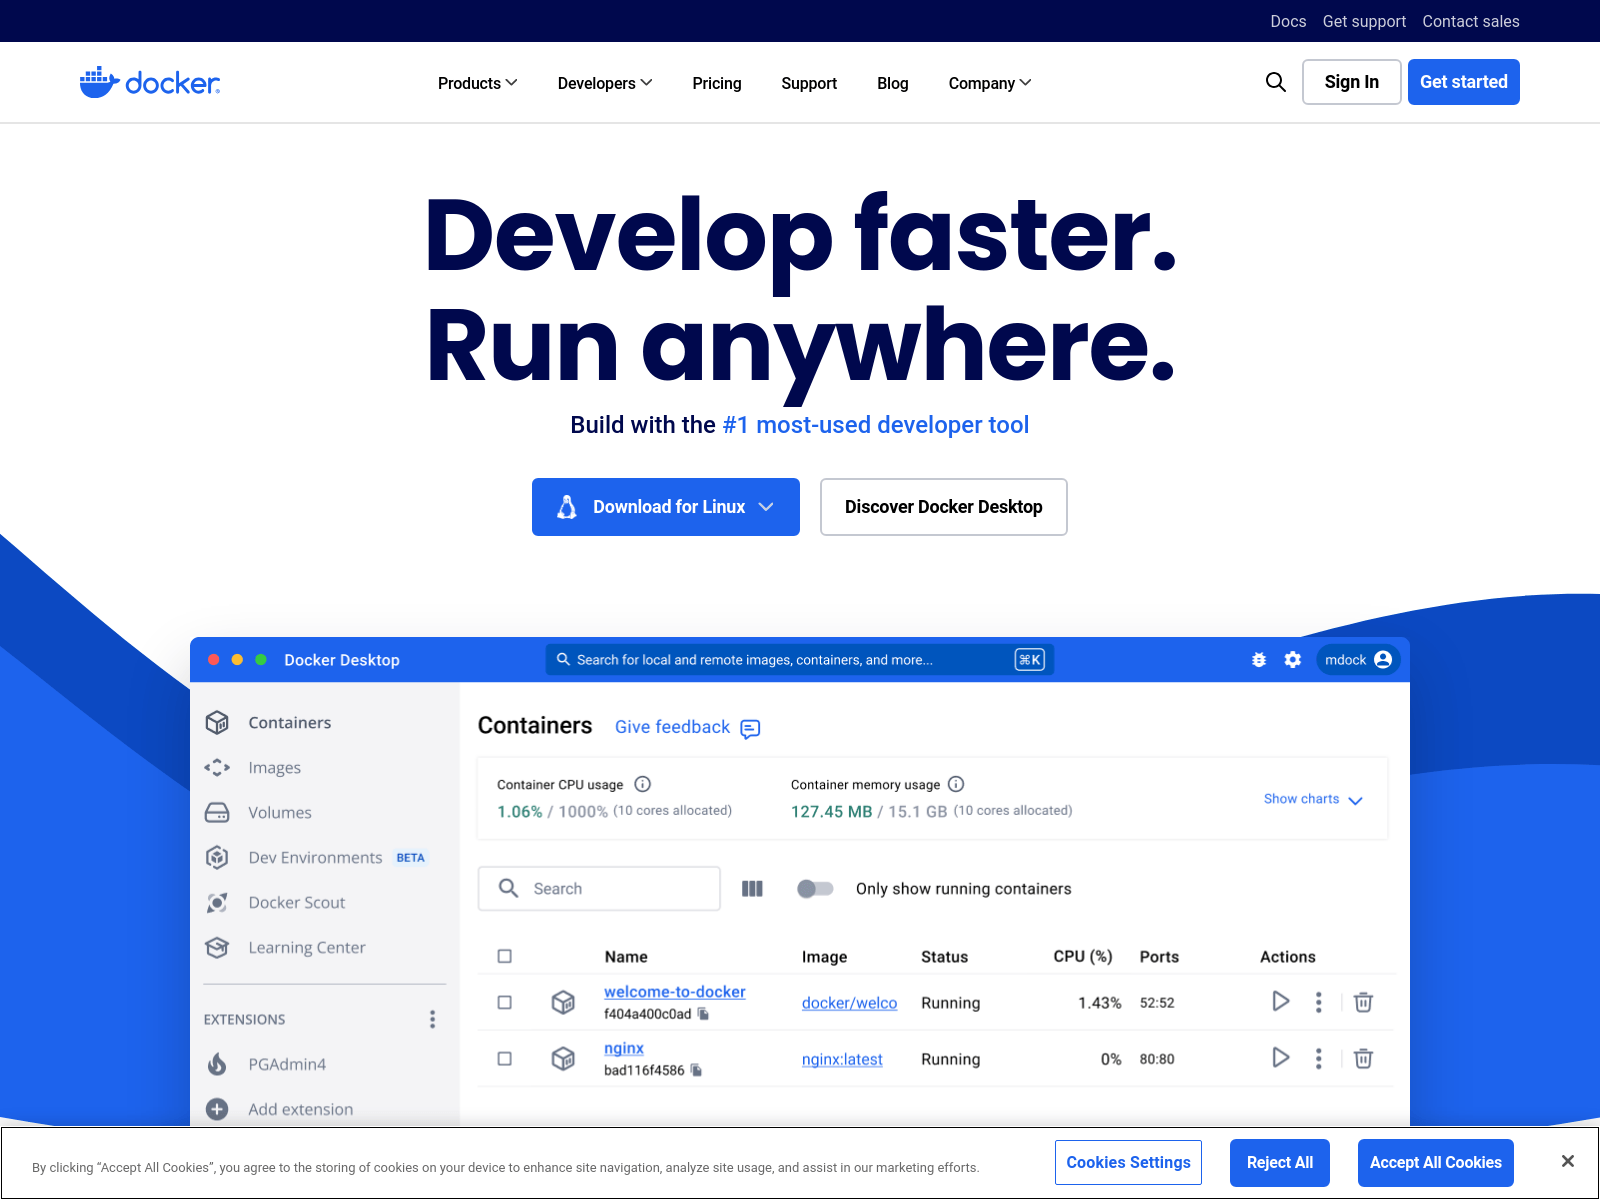
Task: Open the nginx:latest image link
Action: [x=842, y=1059]
